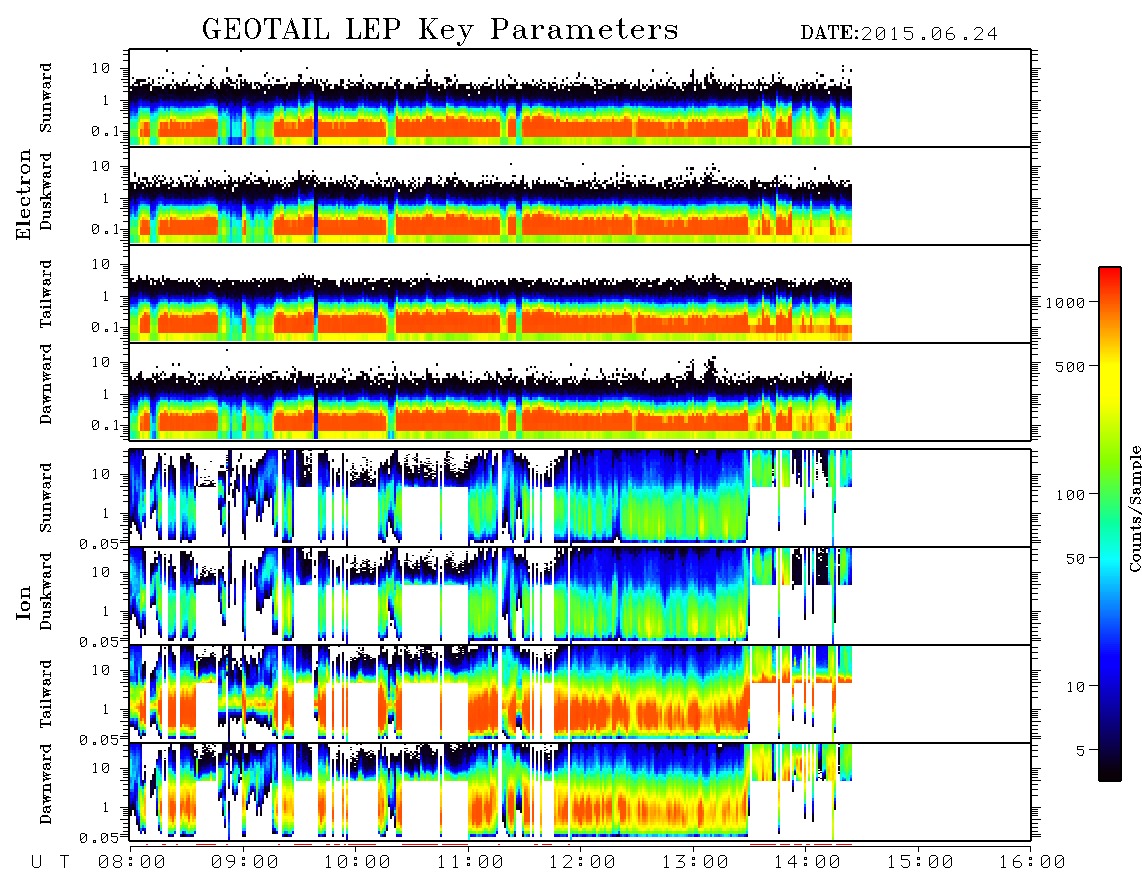Click the 1000 colorbar tick label

click(1065, 303)
